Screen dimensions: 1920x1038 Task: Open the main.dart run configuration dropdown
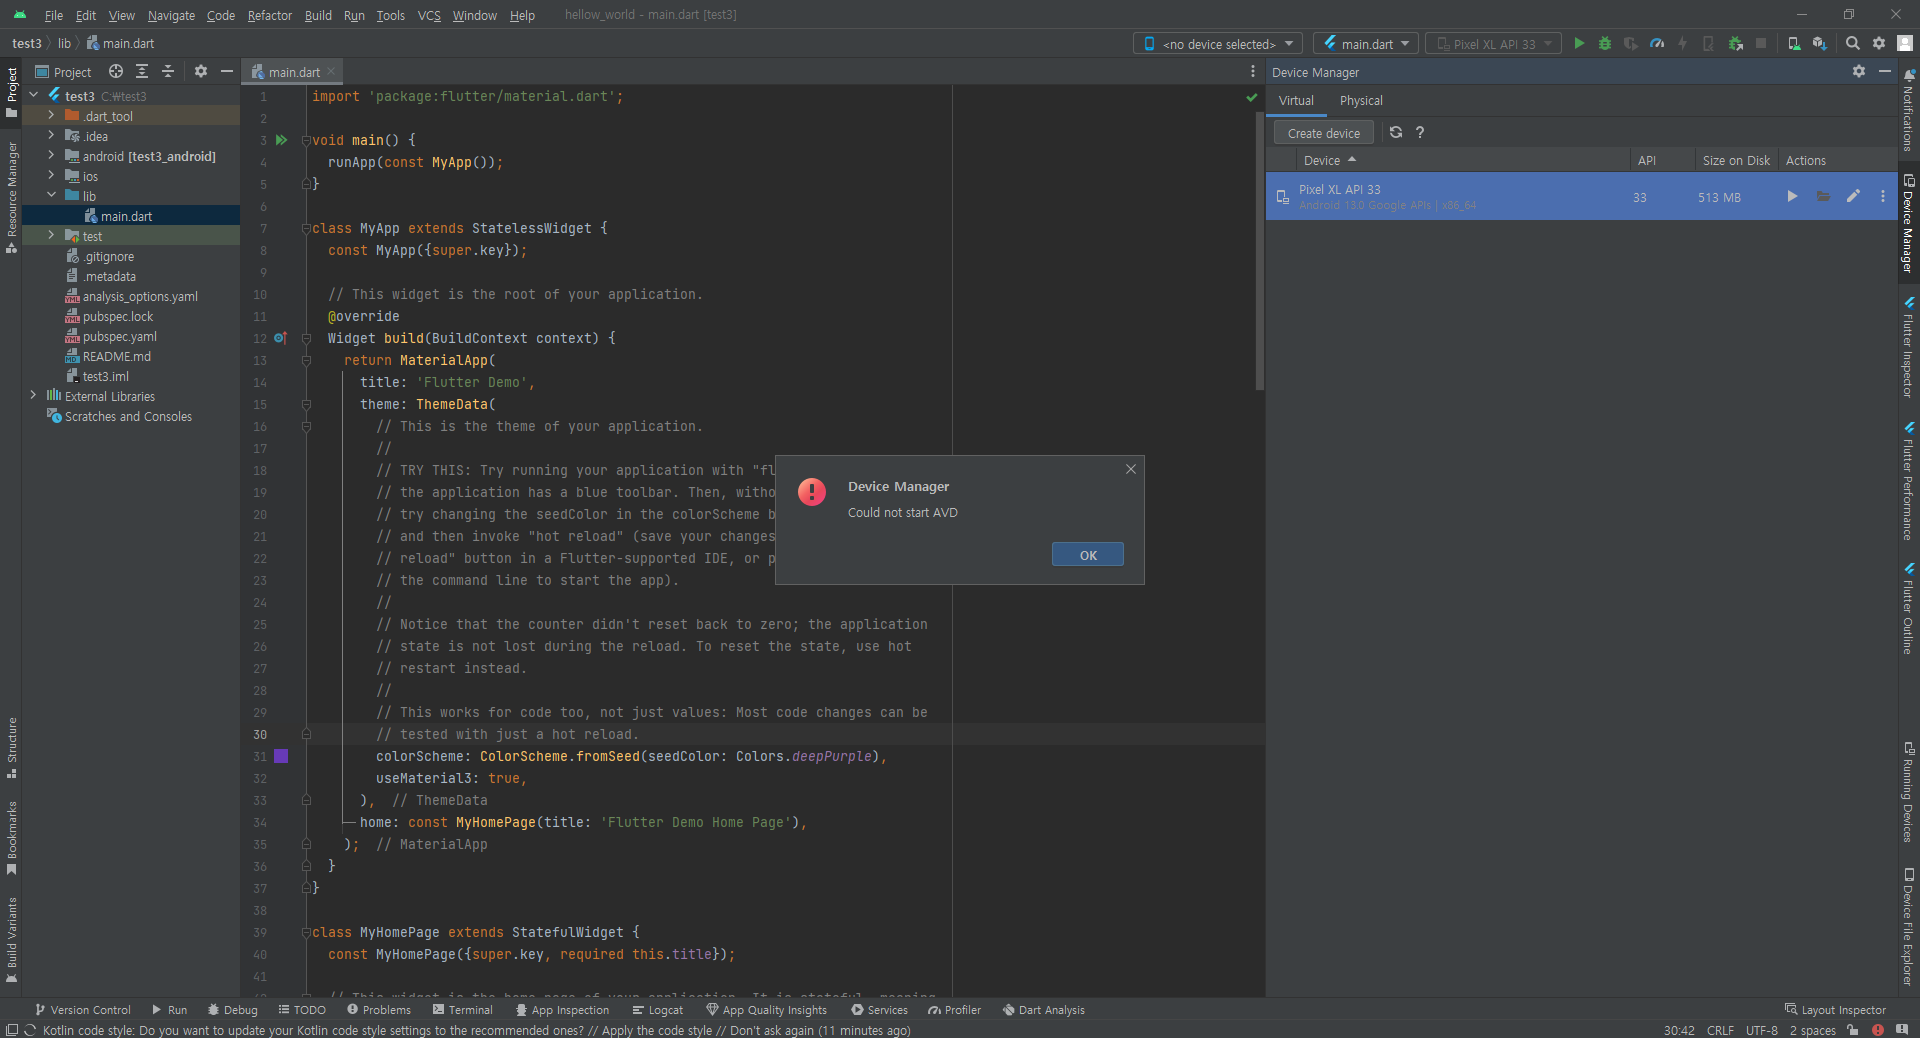pos(1365,43)
